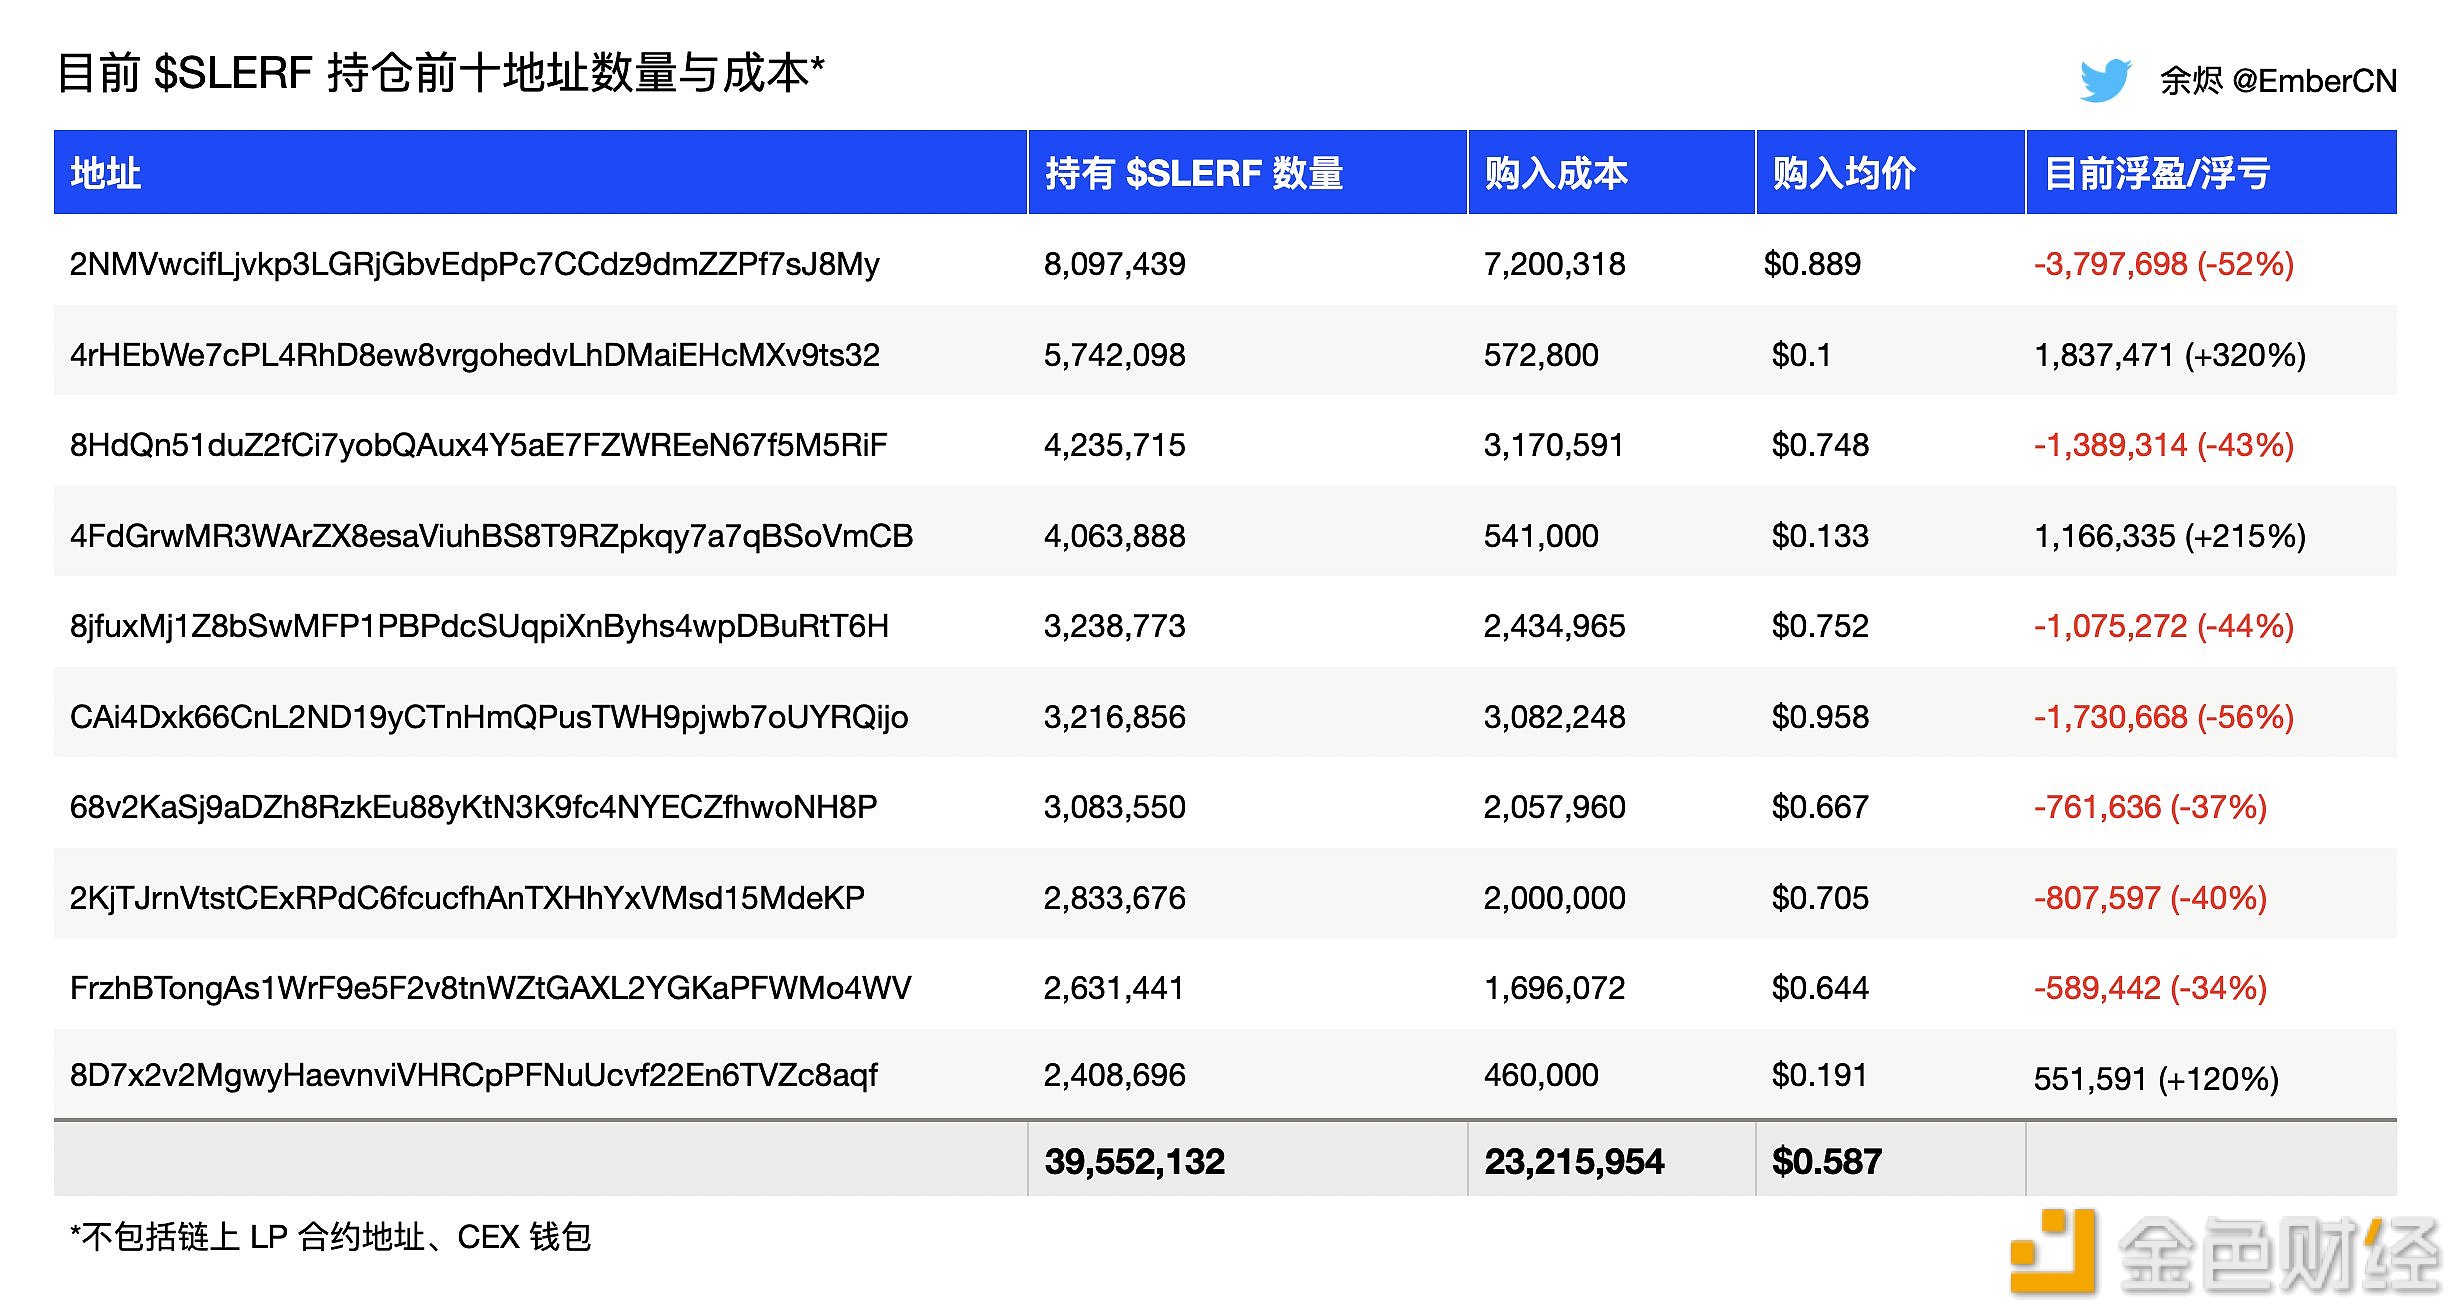This screenshot has width=2456, height=1310.
Task: Click average price $0.748
Action: (x=1820, y=445)
